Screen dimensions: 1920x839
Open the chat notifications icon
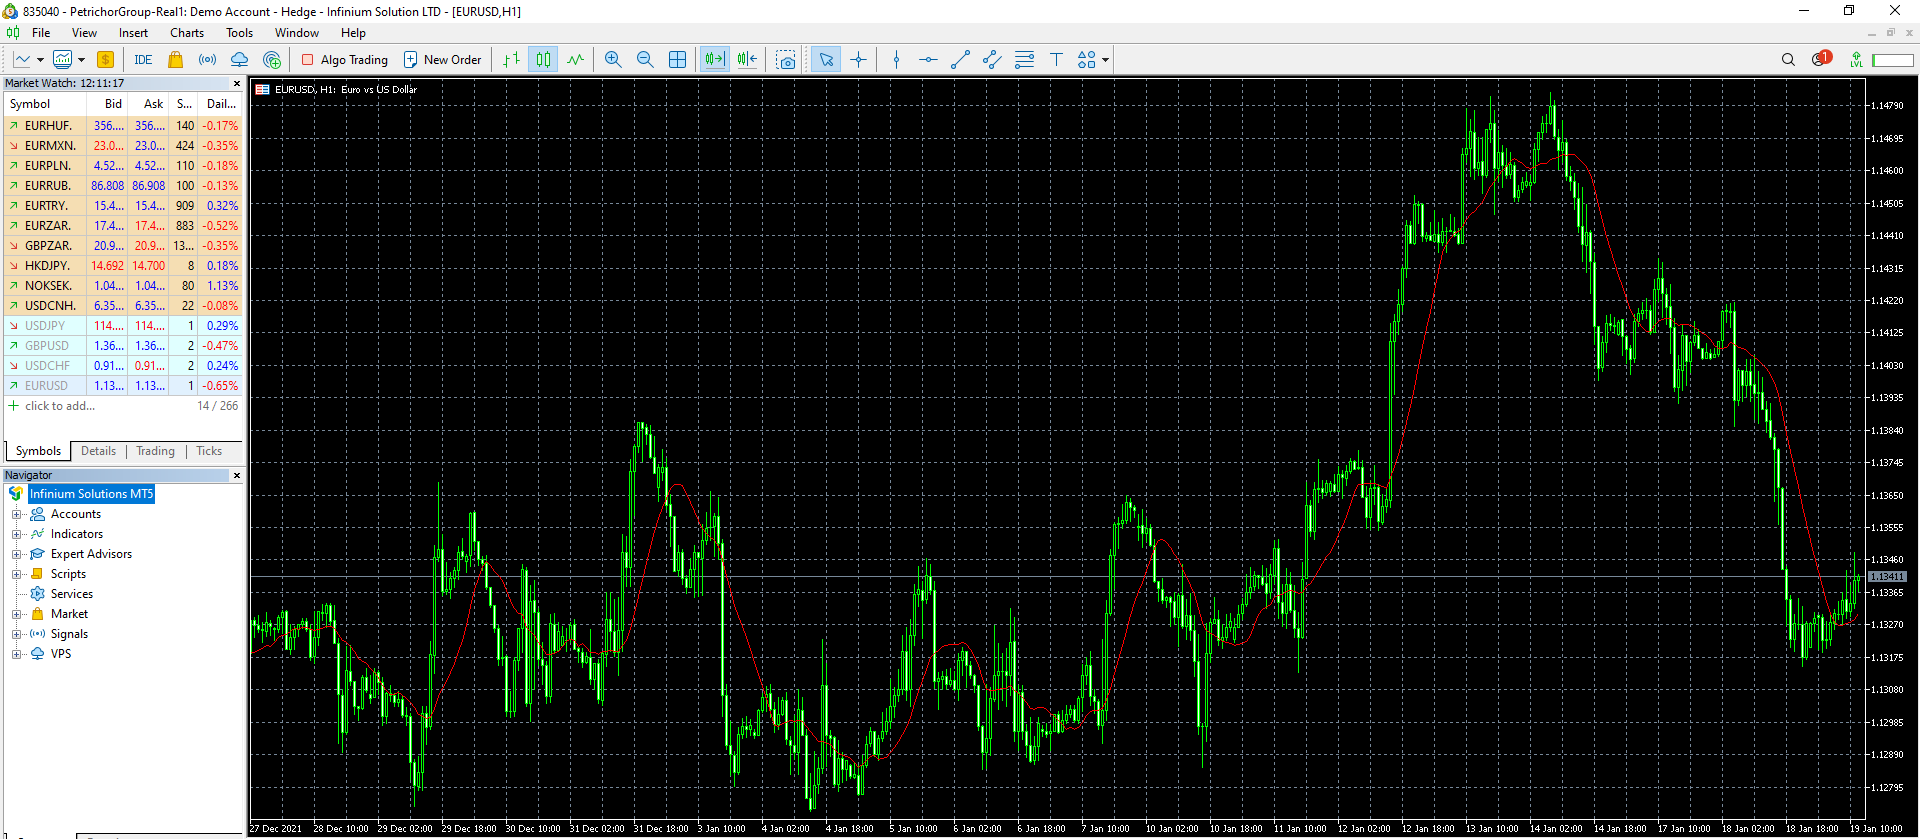point(1821,59)
